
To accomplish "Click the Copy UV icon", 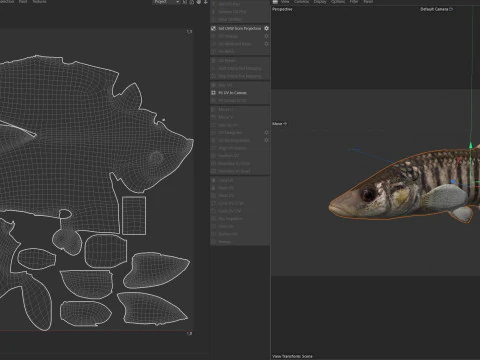I will [213, 180].
